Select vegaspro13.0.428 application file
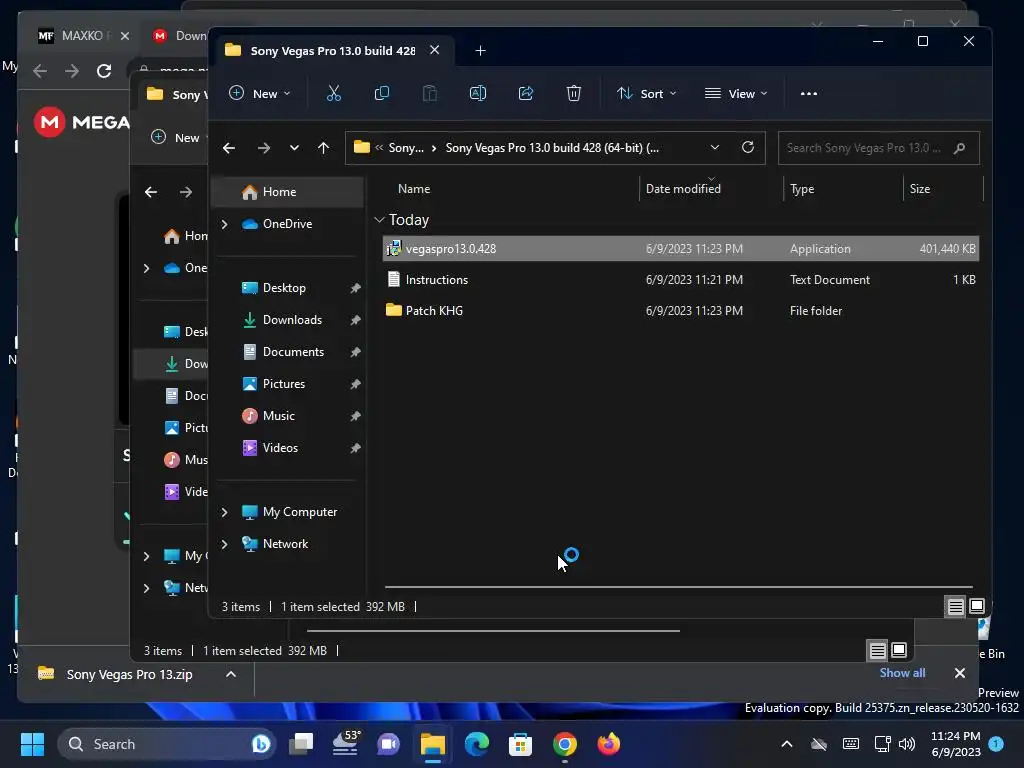The height and width of the screenshot is (768, 1024). 680,249
